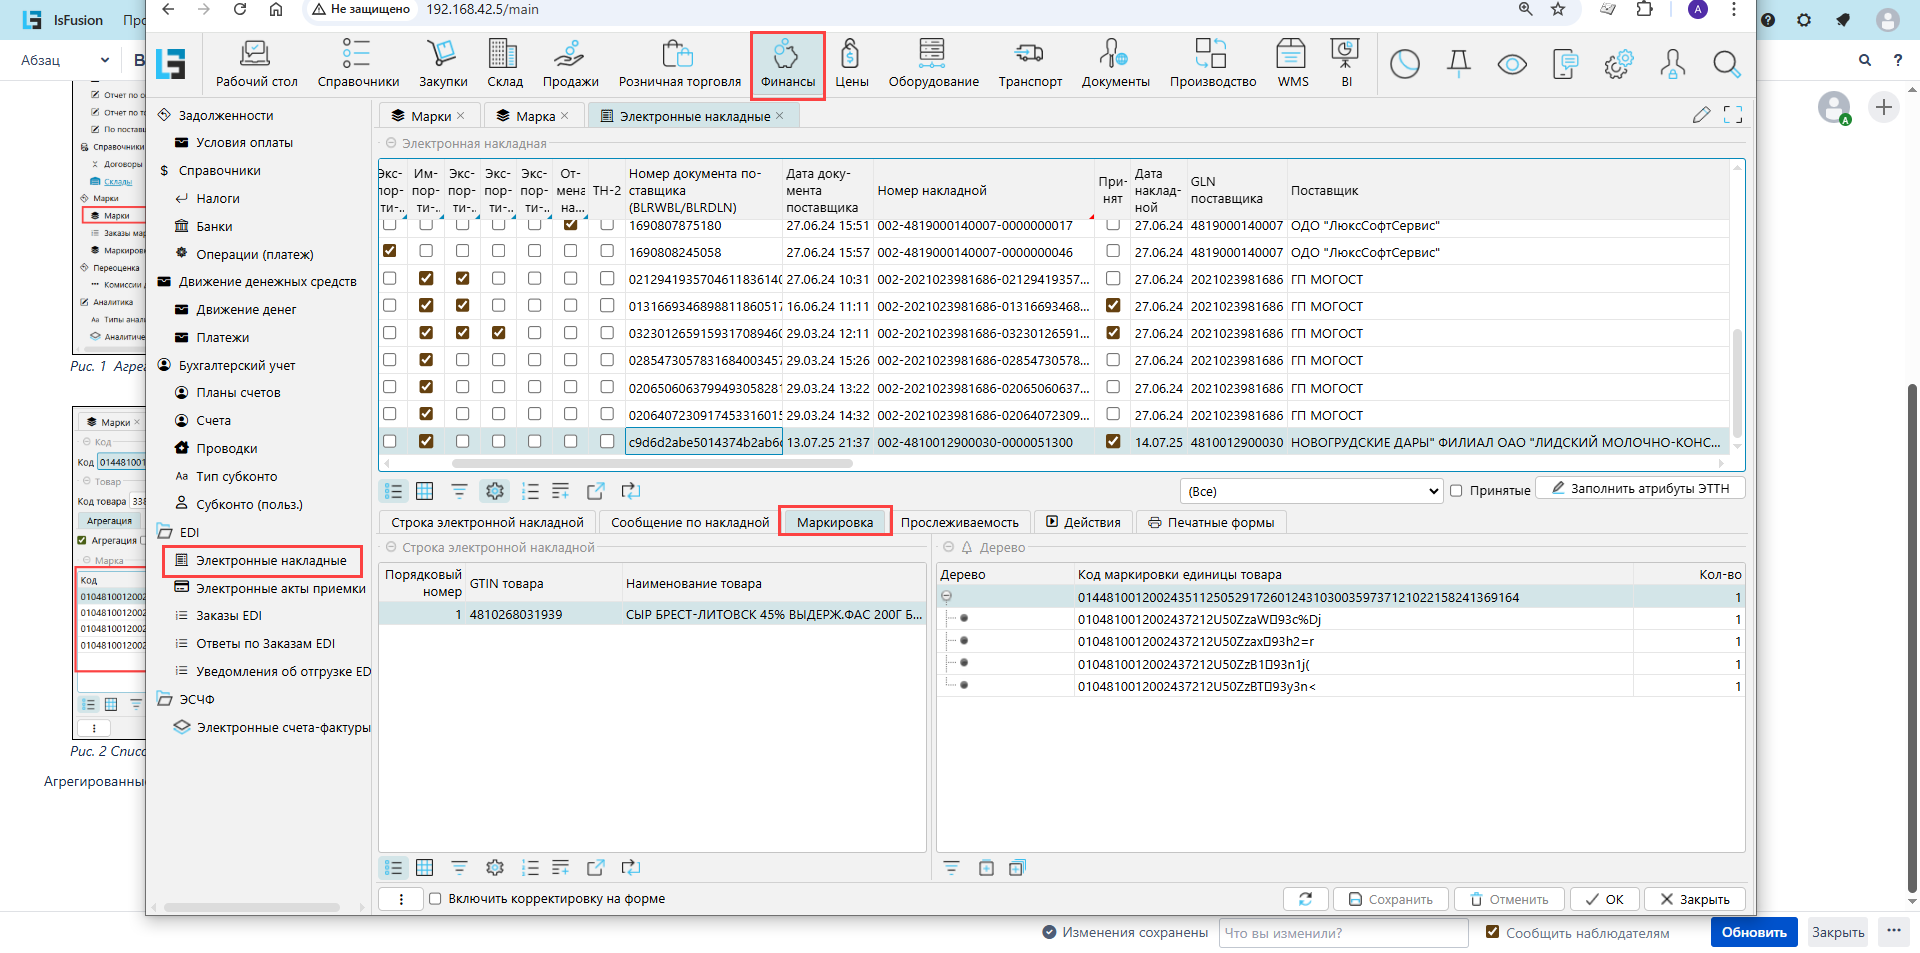Collapse the Электронная накладная section
This screenshot has width=1920, height=953.
391,143
